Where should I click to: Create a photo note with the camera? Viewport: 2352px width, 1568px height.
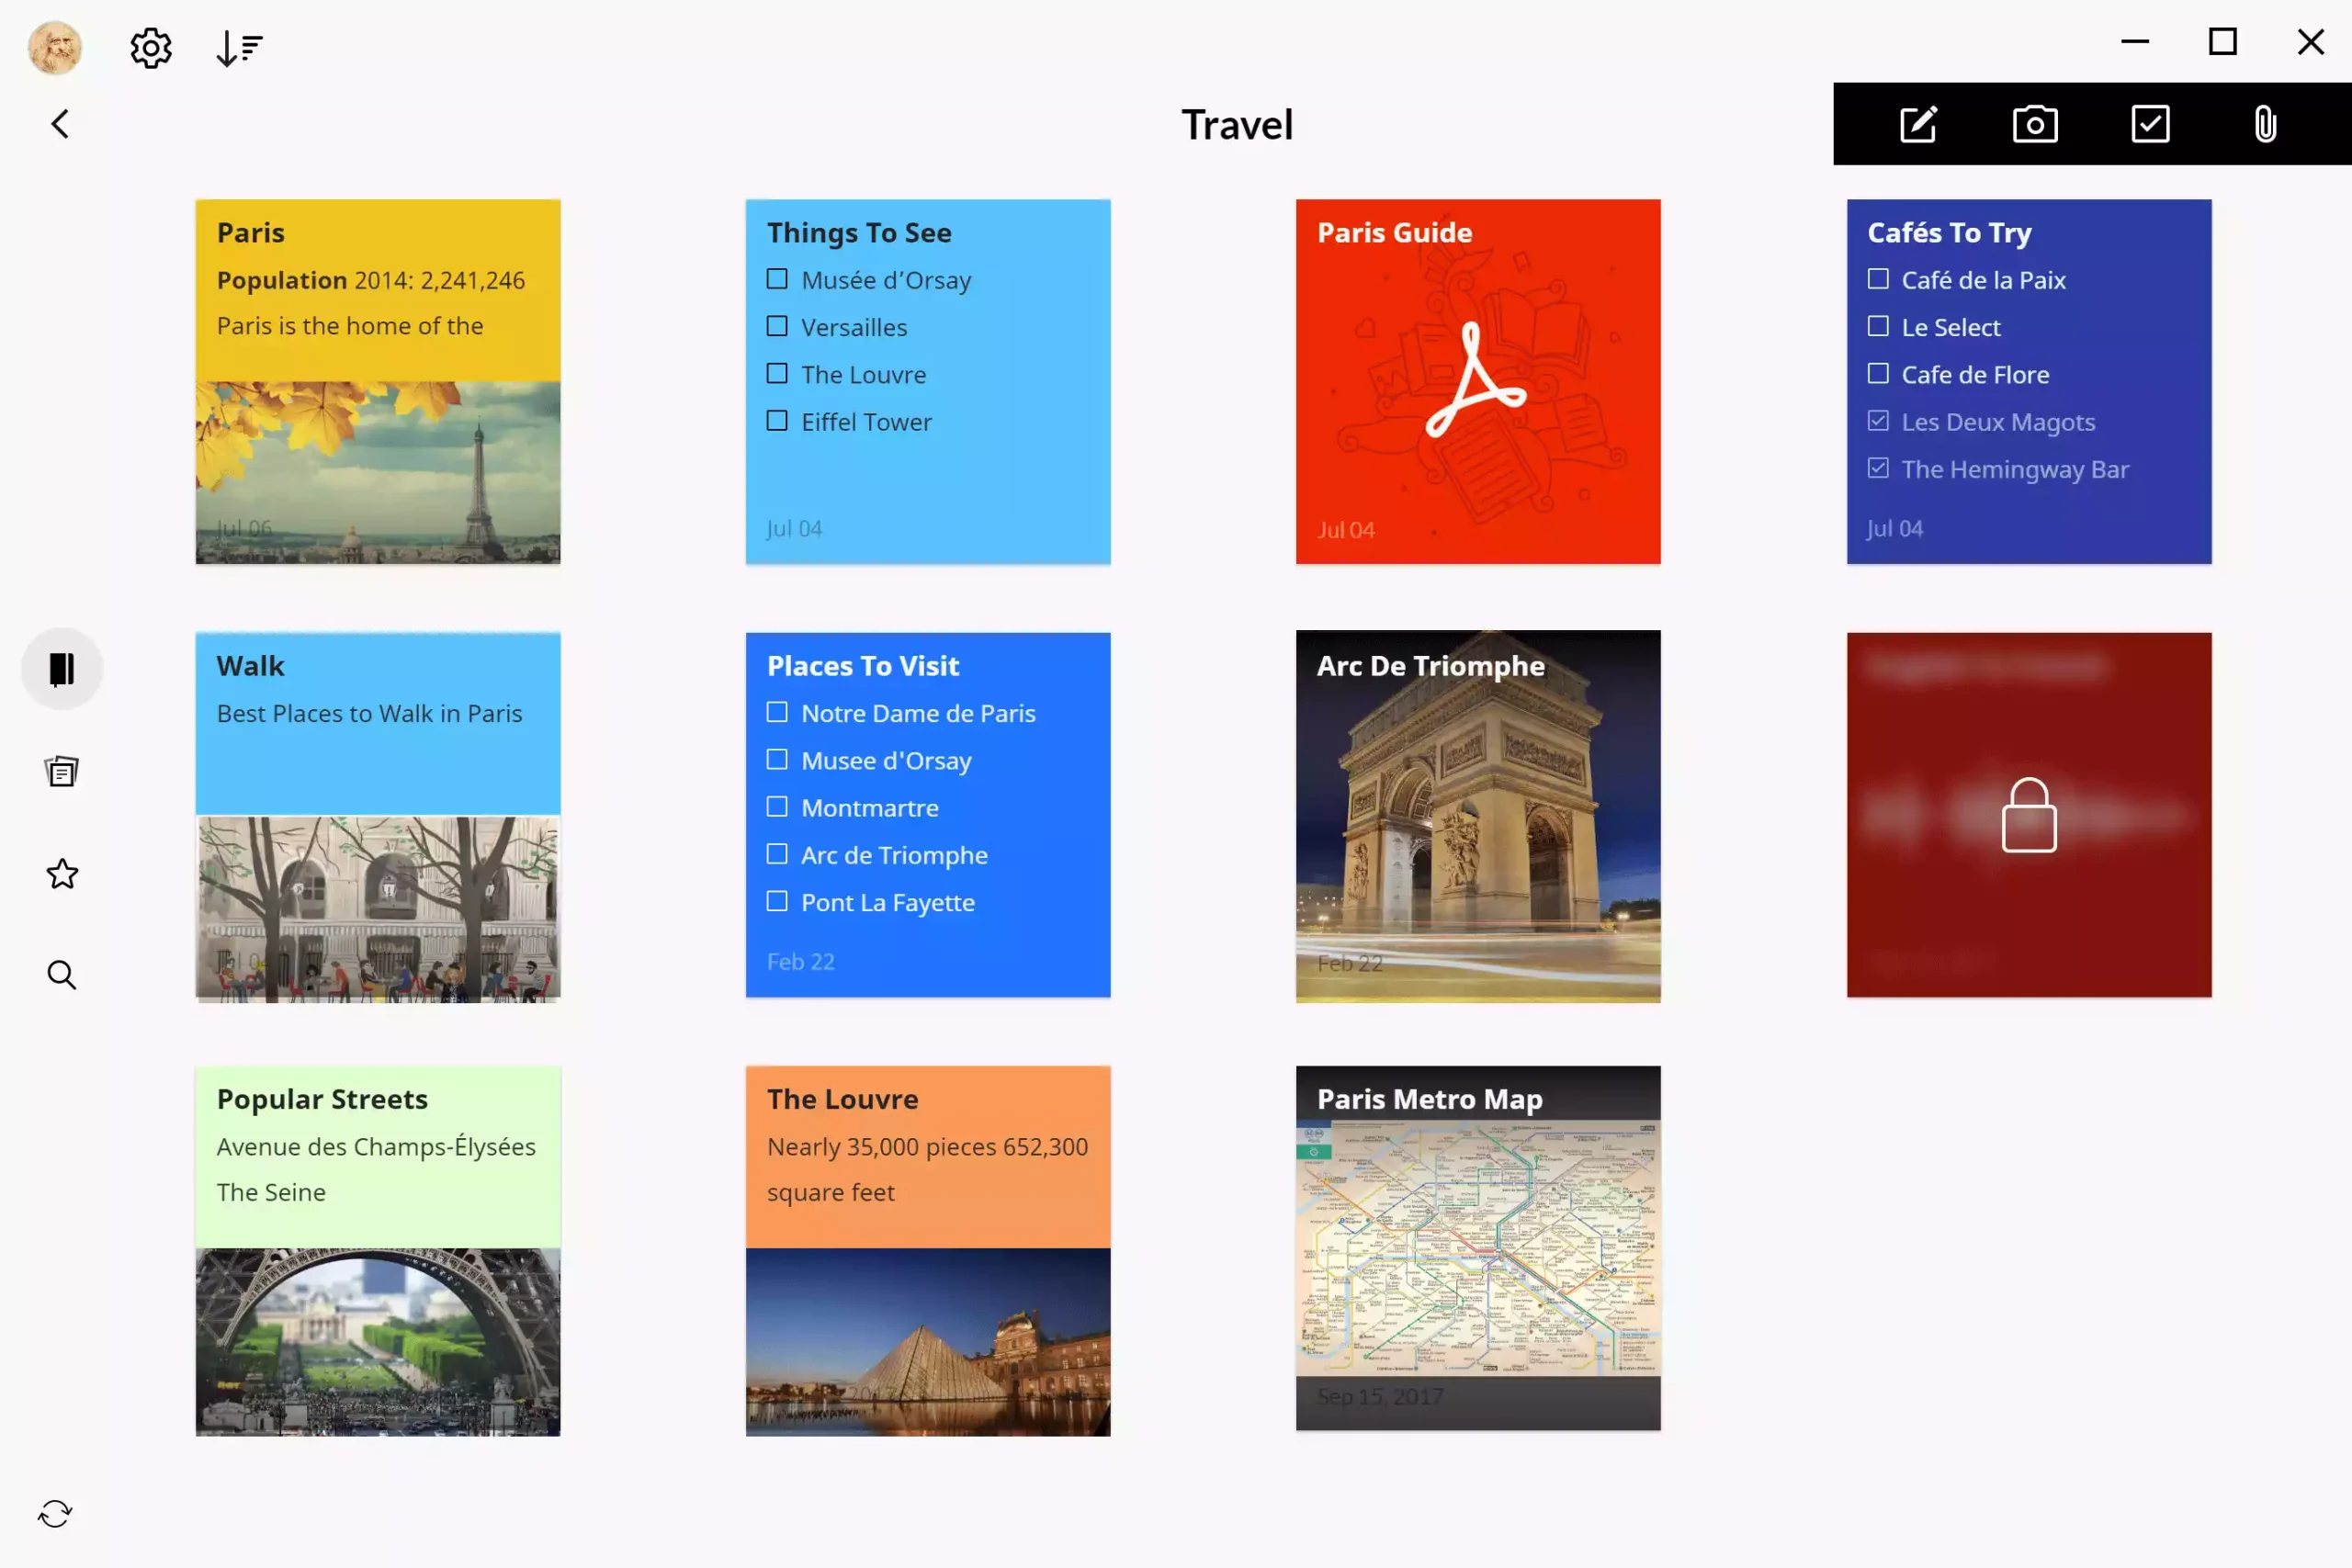(x=2034, y=123)
